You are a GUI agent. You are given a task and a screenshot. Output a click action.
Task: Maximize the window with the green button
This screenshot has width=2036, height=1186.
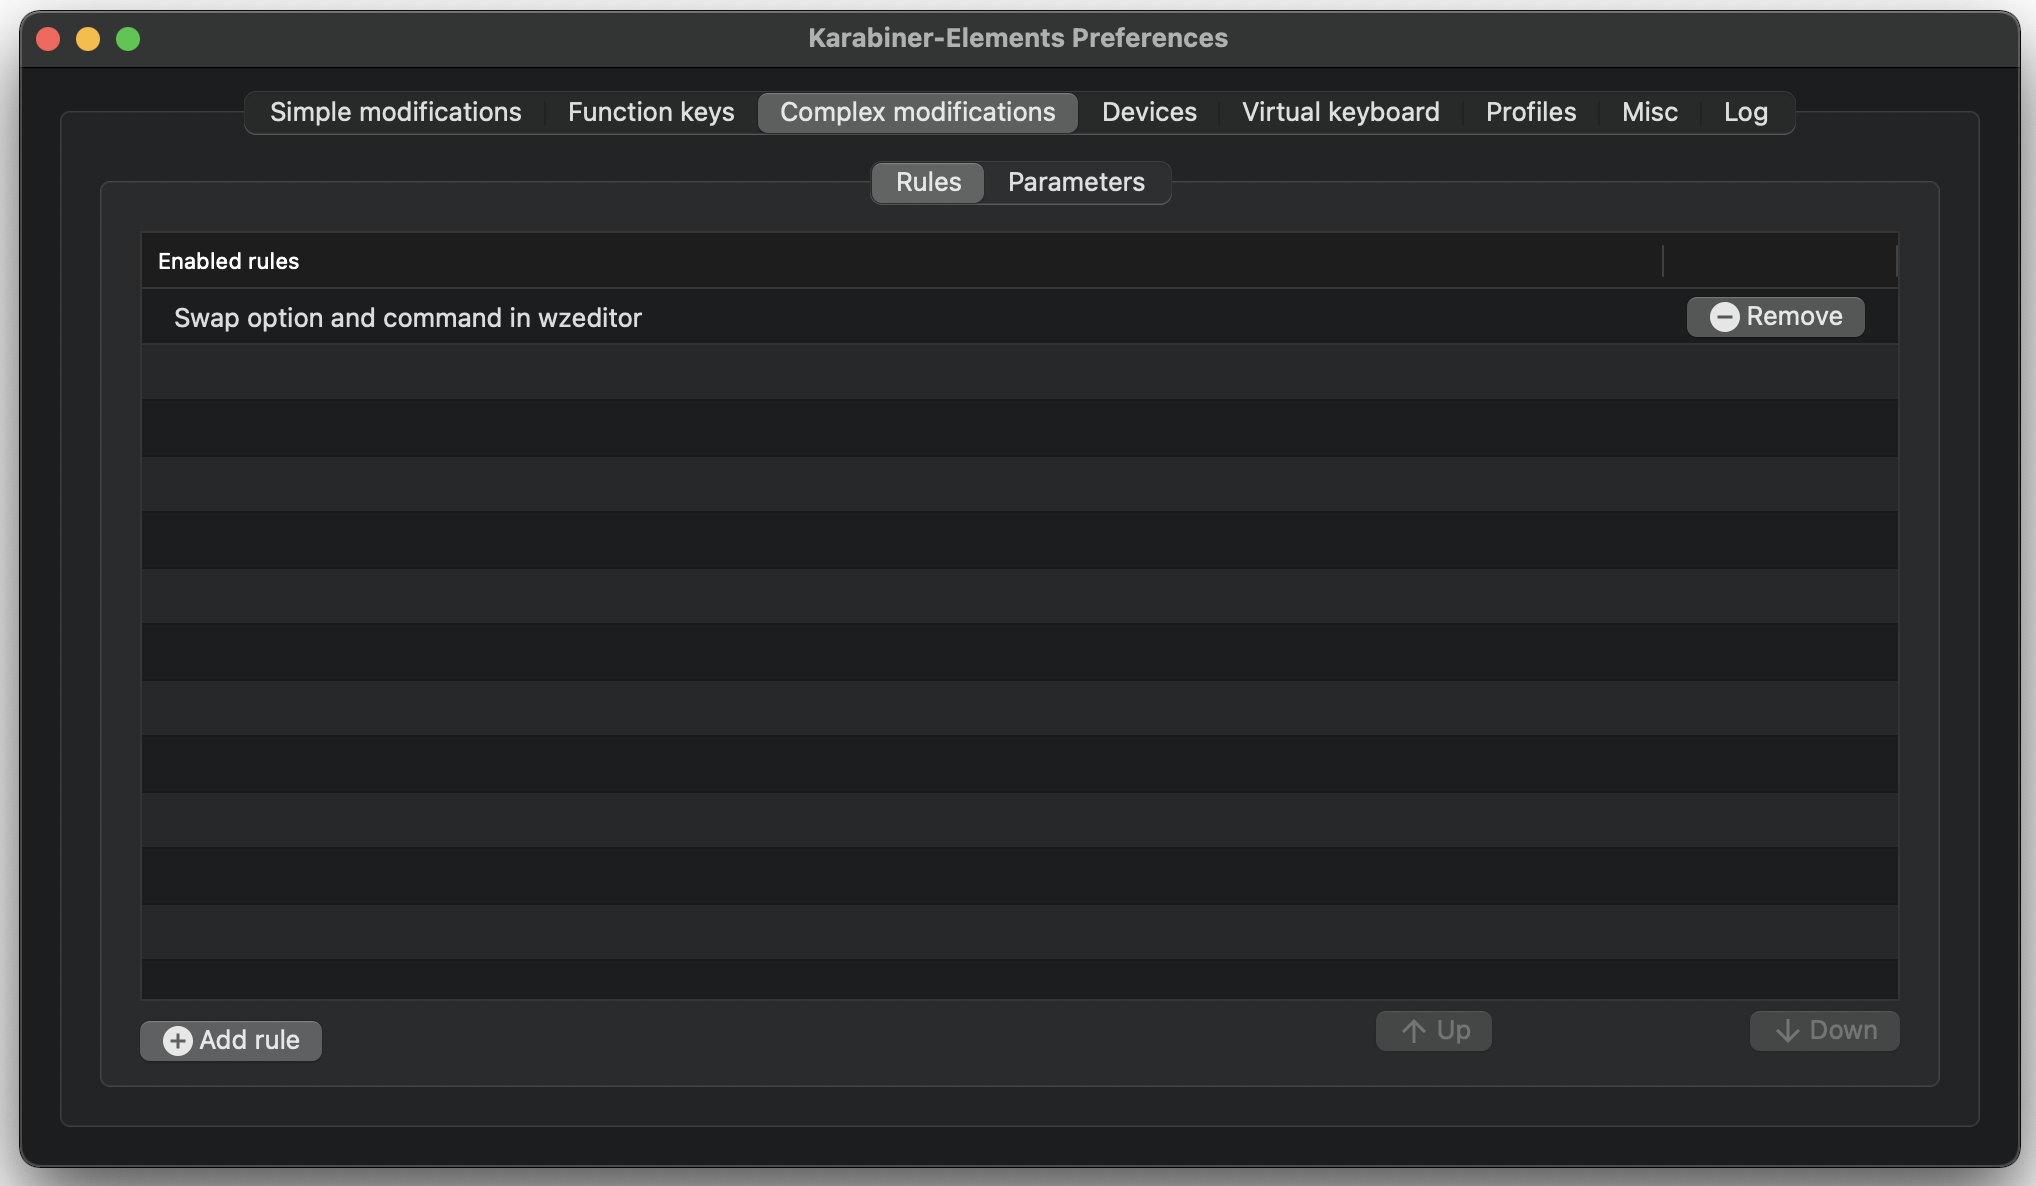click(x=128, y=39)
